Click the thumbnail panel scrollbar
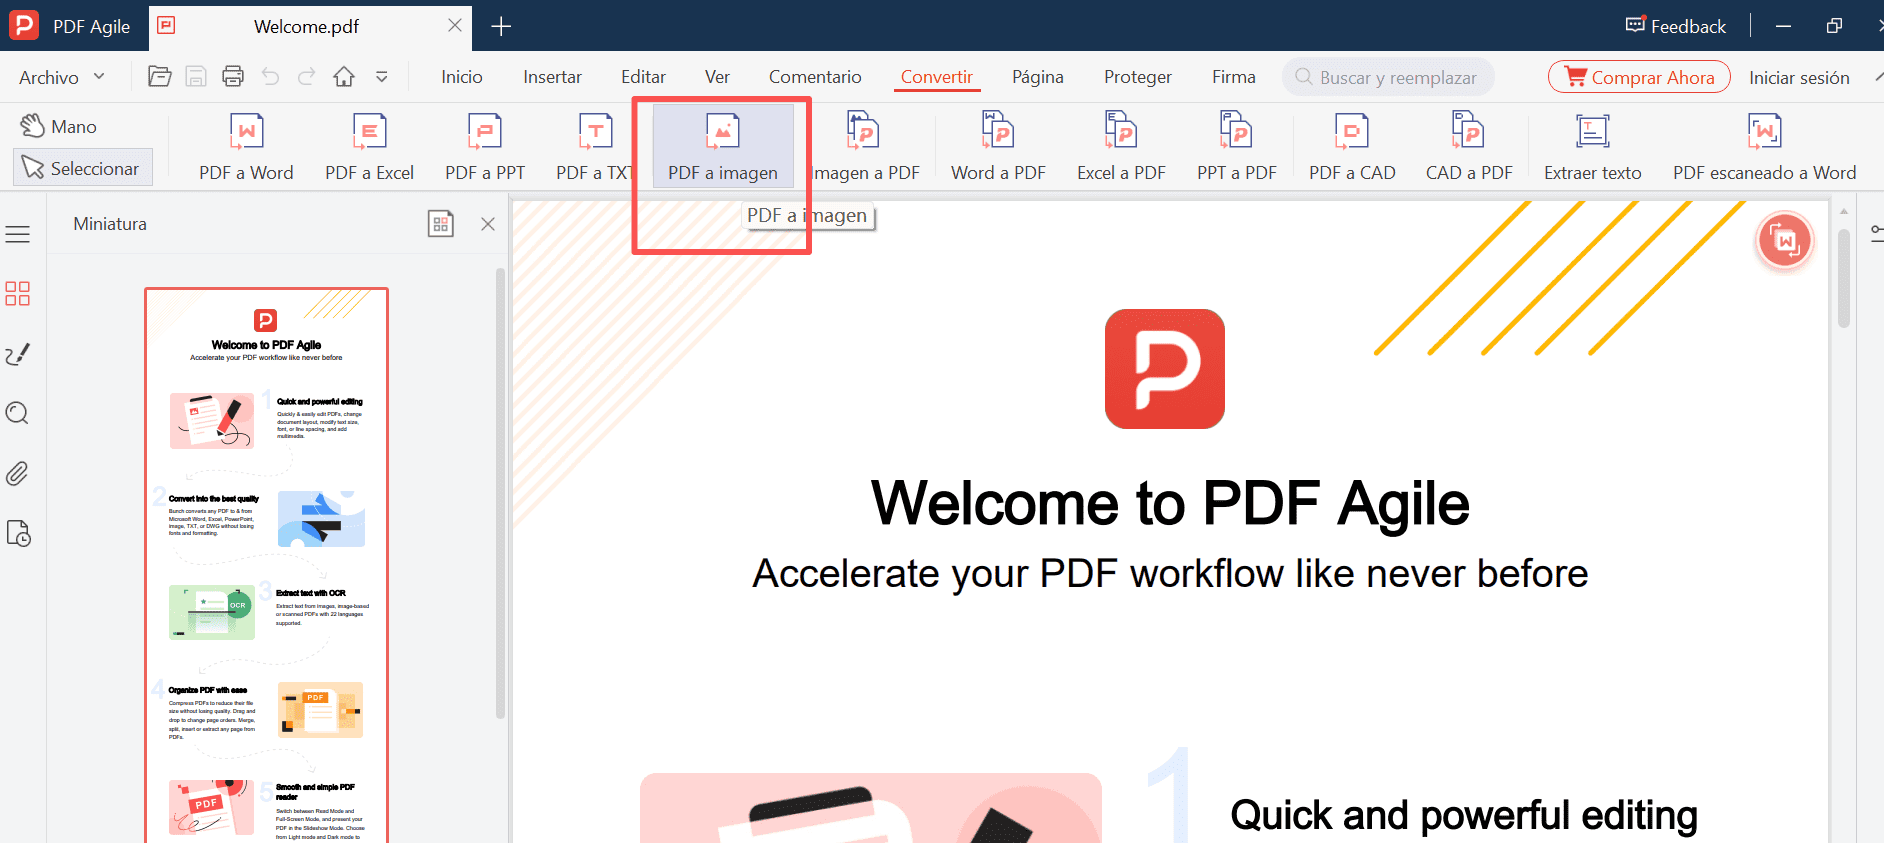Image resolution: width=1884 pixels, height=843 pixels. pyautogui.click(x=500, y=495)
